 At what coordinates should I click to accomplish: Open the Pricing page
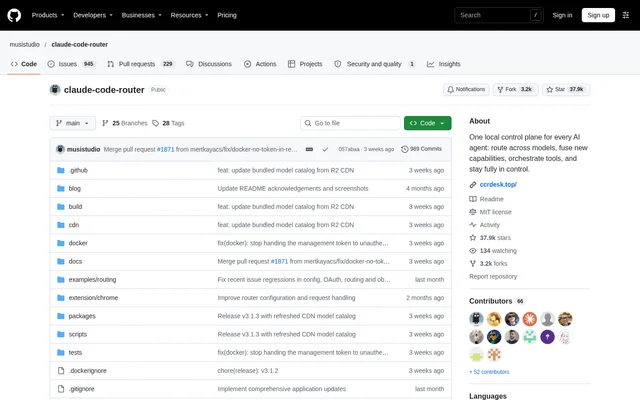click(227, 15)
